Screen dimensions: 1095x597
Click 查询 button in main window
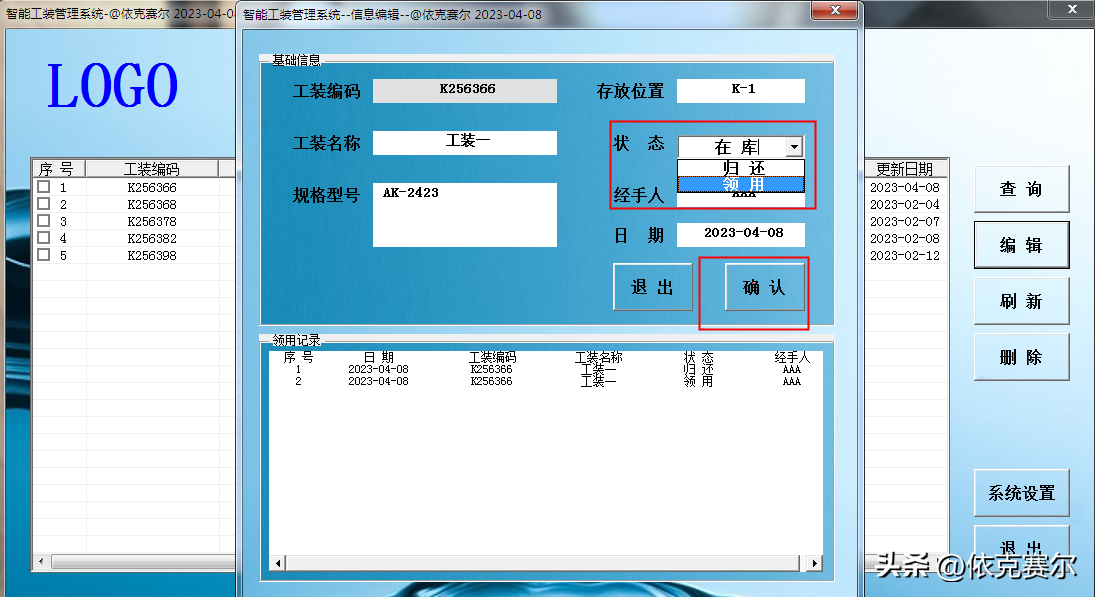(1021, 189)
